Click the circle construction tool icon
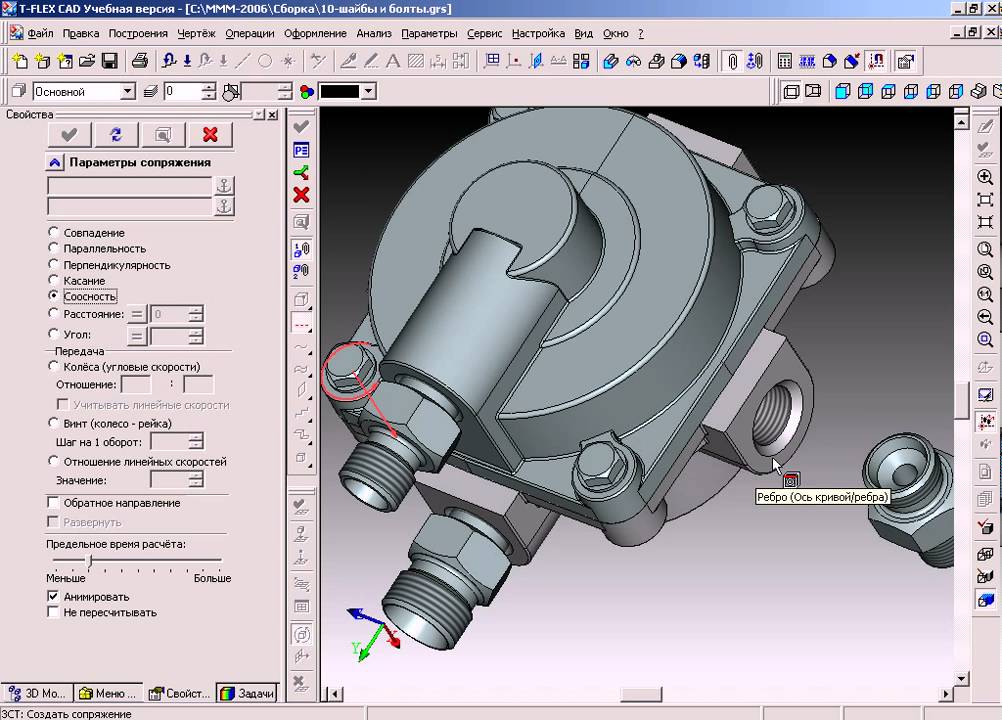Viewport: 1002px width, 720px height. tap(265, 61)
